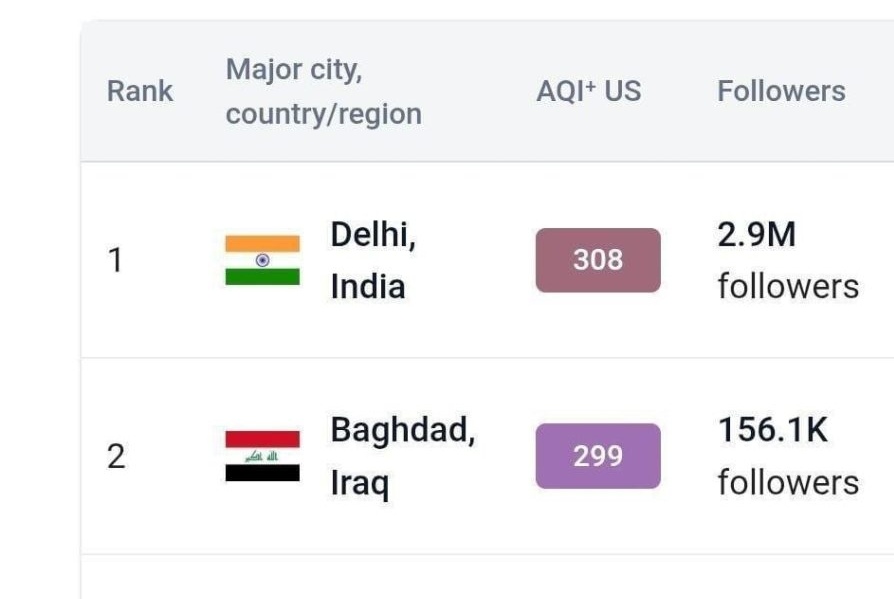Viewport: 894px width, 599px height.
Task: Click "followers" label in Baghdad row
Action: coord(788,483)
